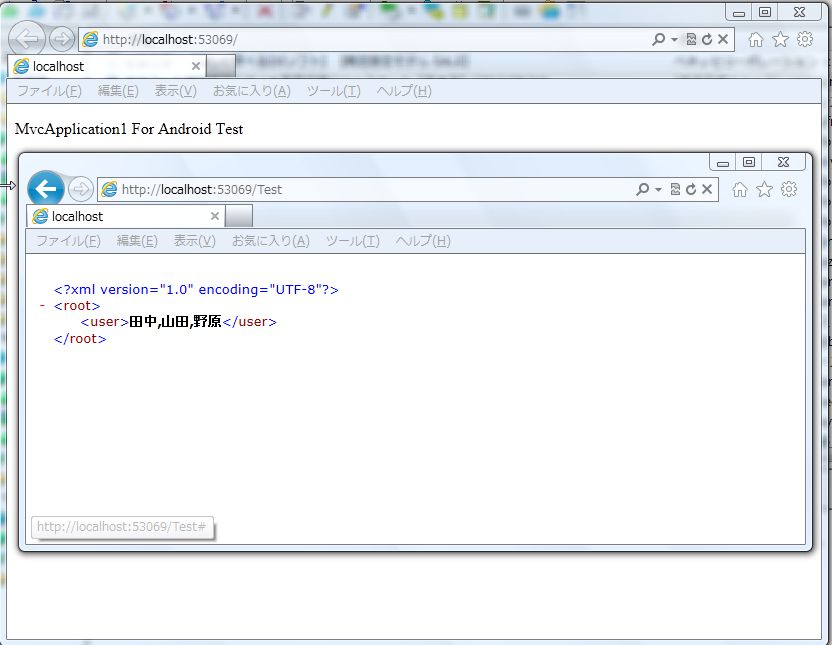
Task: Click the Home icon in the outer browser window
Action: (756, 40)
